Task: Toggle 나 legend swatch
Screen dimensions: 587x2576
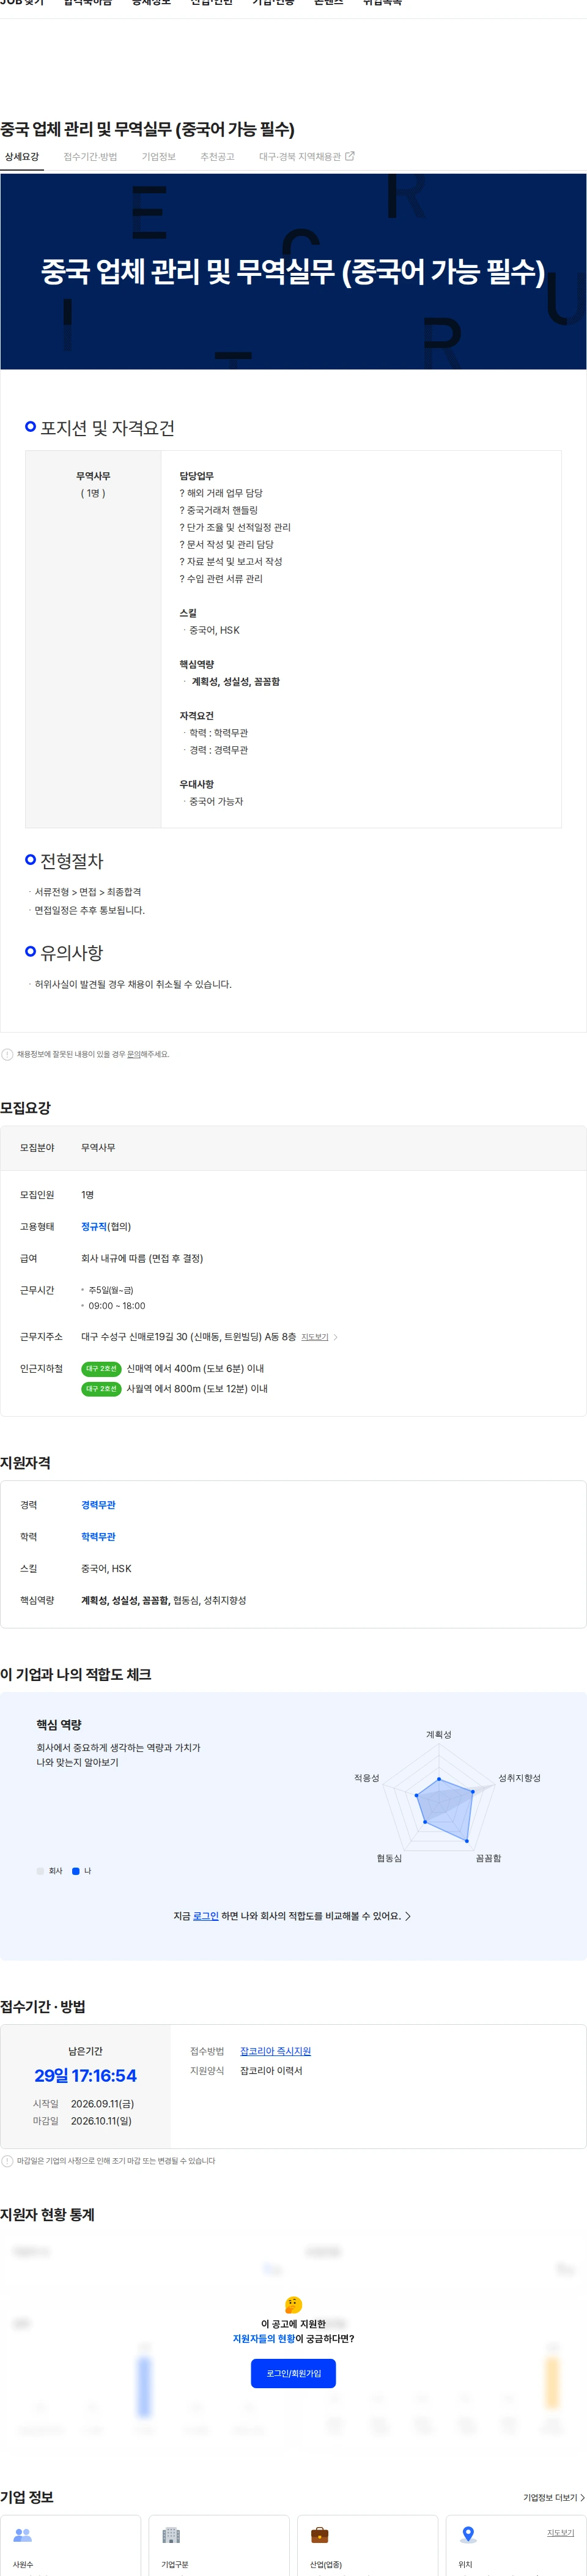Action: point(75,1871)
